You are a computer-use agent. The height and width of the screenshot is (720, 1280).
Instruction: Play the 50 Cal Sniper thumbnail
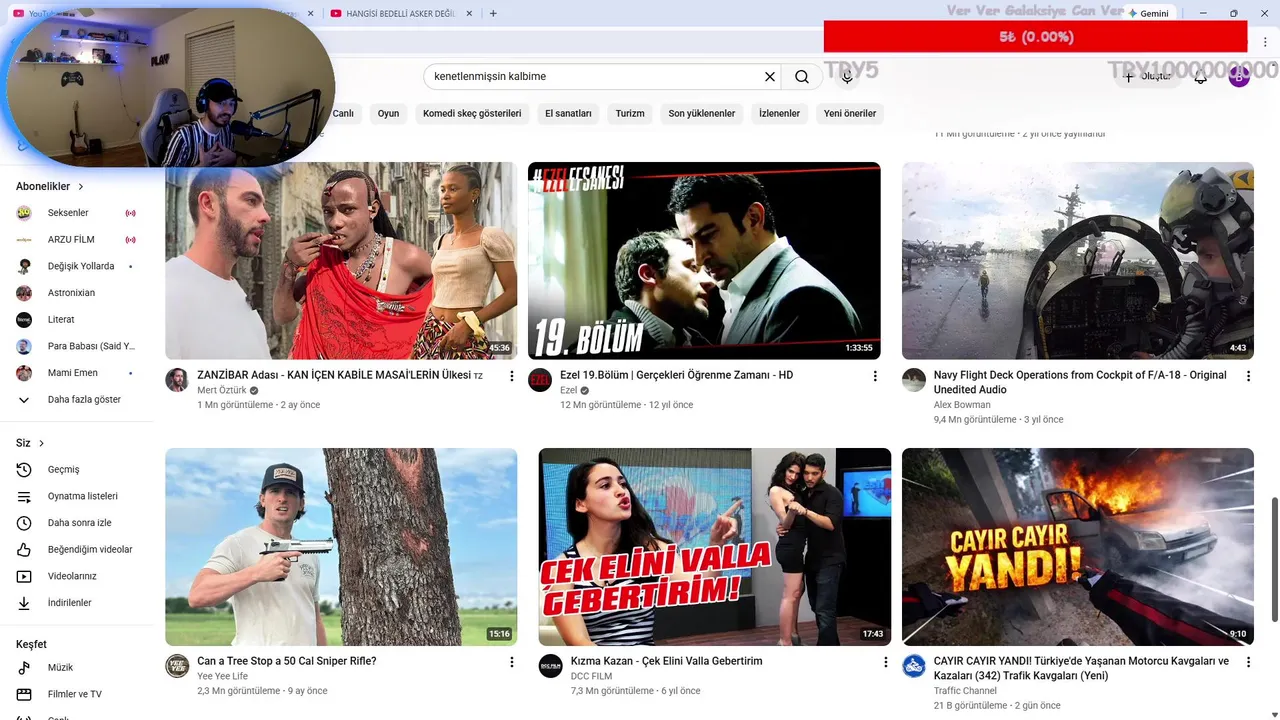click(x=341, y=547)
